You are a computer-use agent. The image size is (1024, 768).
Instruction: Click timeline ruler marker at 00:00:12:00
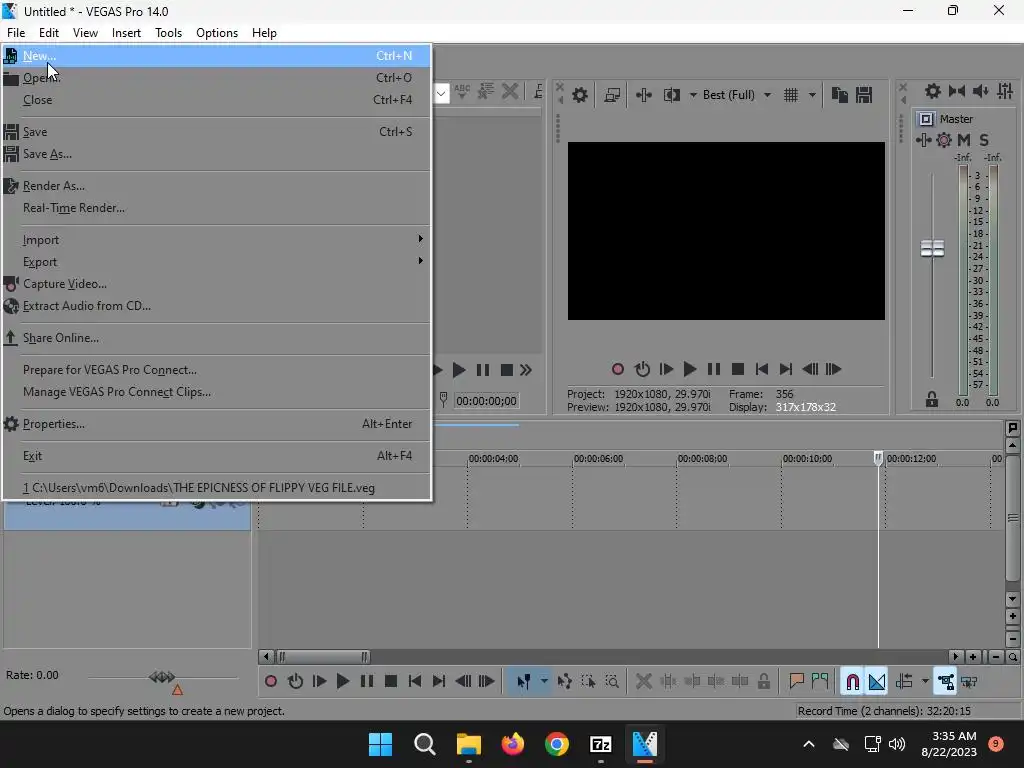pyautogui.click(x=911, y=458)
